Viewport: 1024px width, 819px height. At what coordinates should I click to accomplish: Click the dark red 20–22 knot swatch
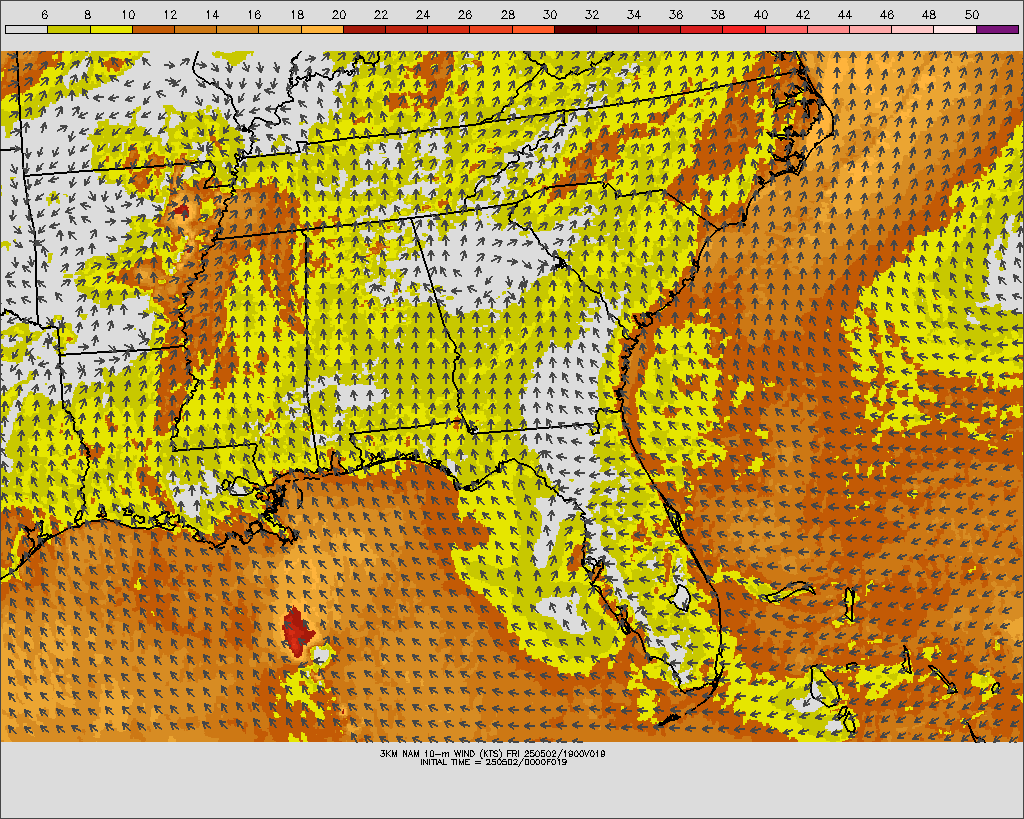(x=364, y=29)
